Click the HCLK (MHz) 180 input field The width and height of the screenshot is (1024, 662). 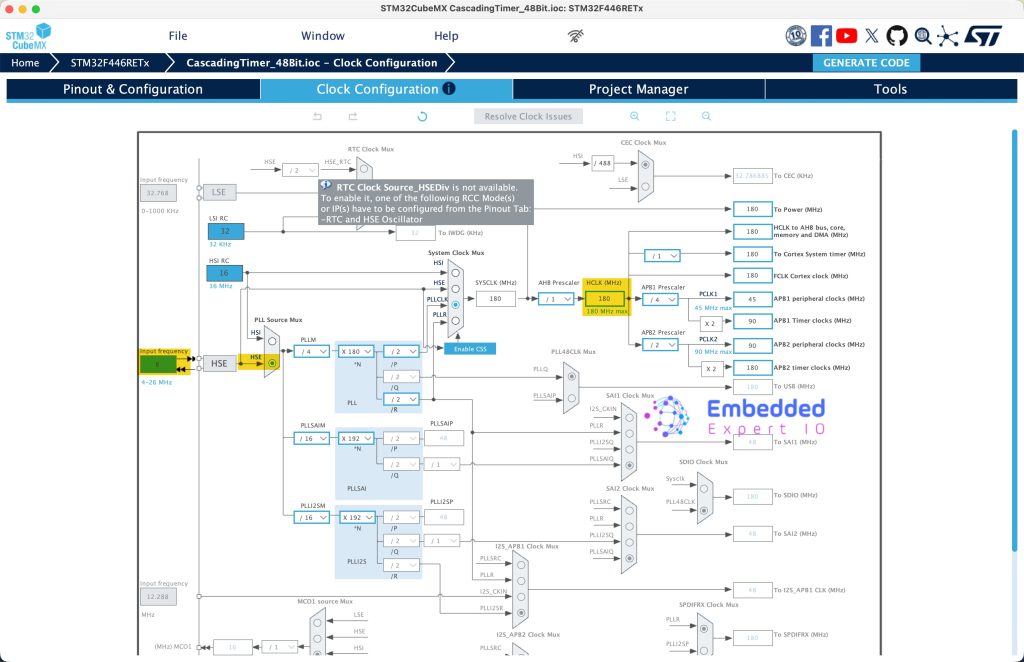coord(604,299)
